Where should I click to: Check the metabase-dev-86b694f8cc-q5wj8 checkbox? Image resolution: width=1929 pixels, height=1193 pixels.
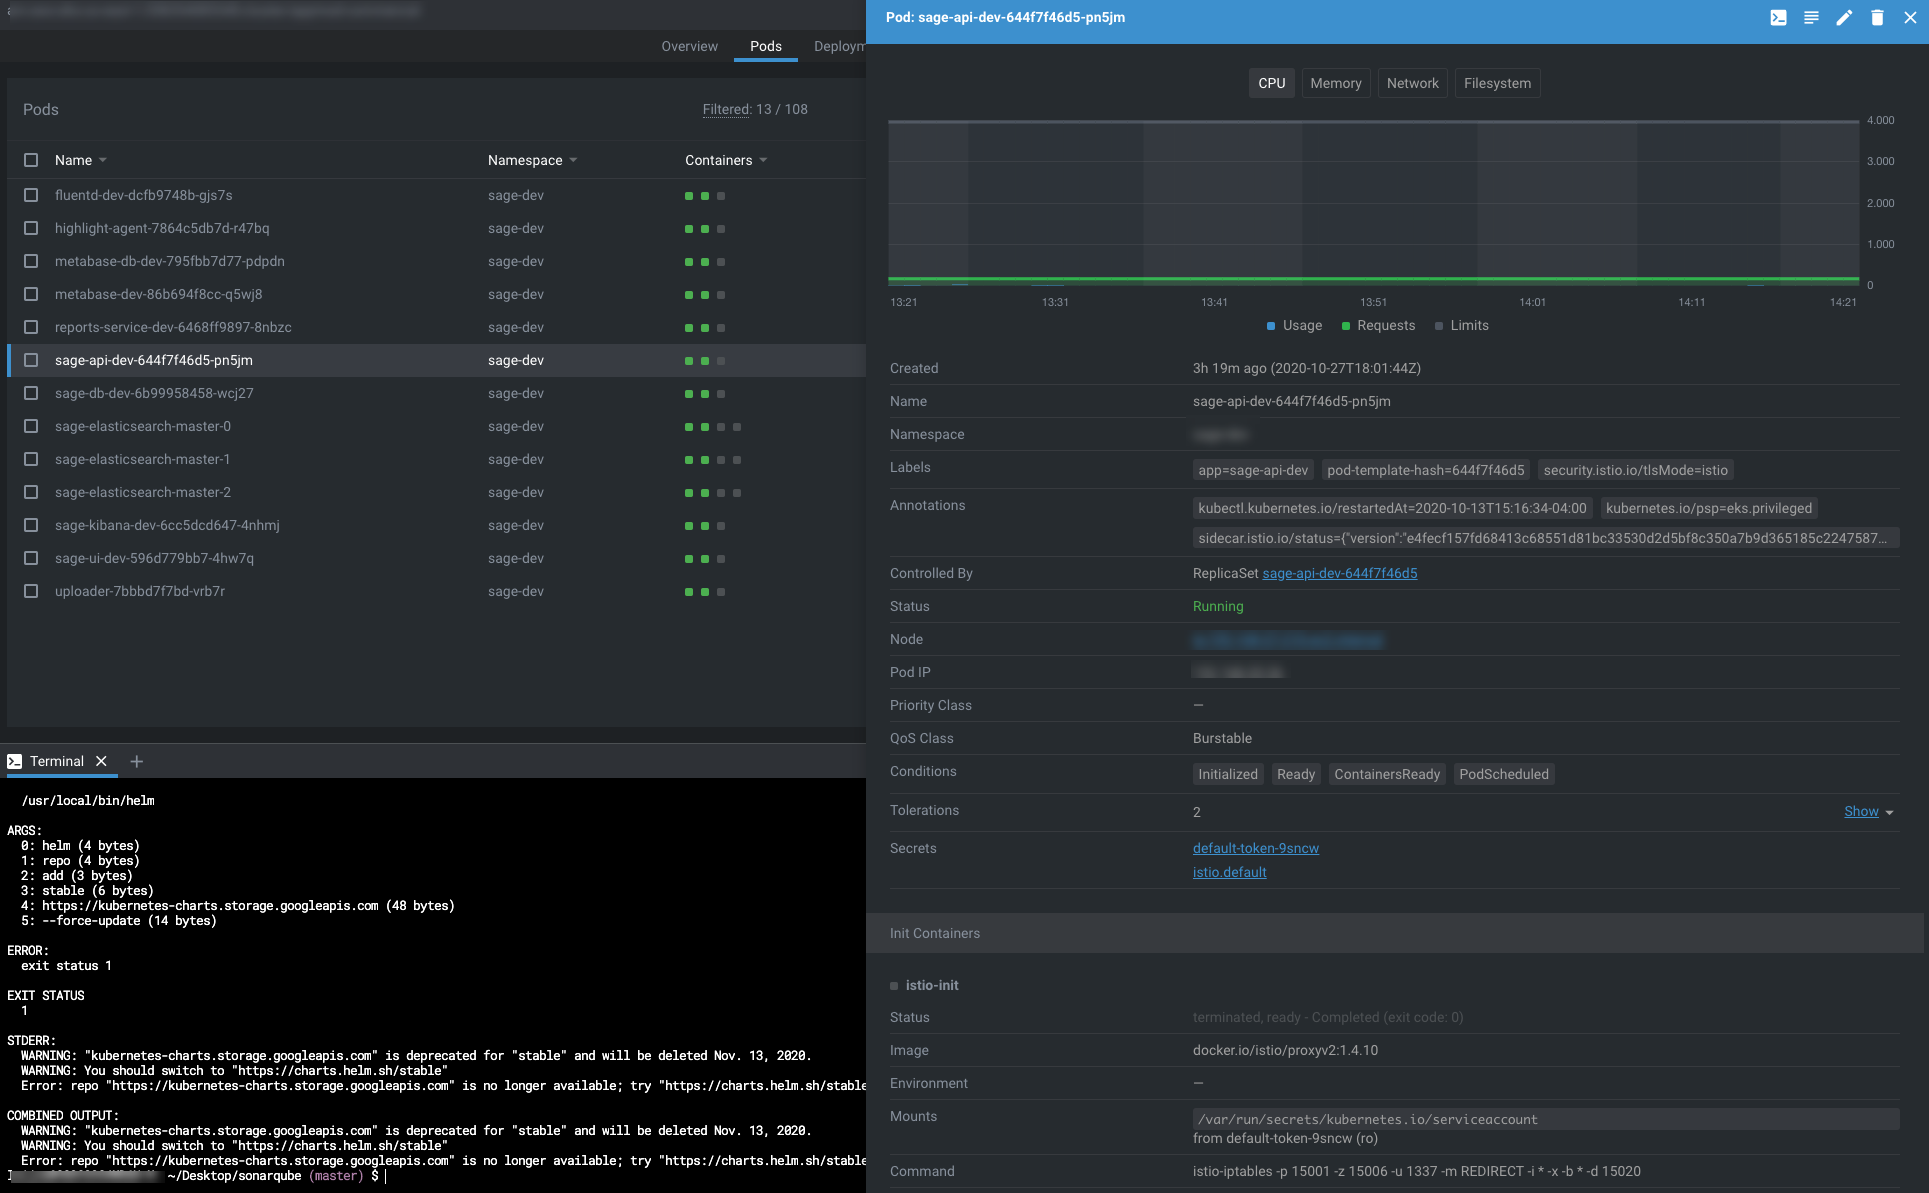point(31,294)
